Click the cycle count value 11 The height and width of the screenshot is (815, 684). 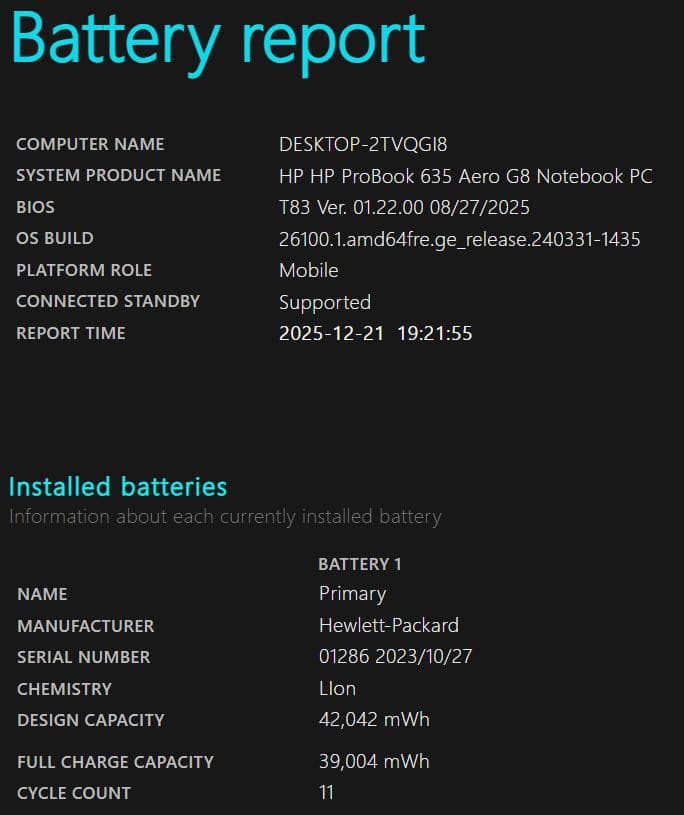pos(326,792)
